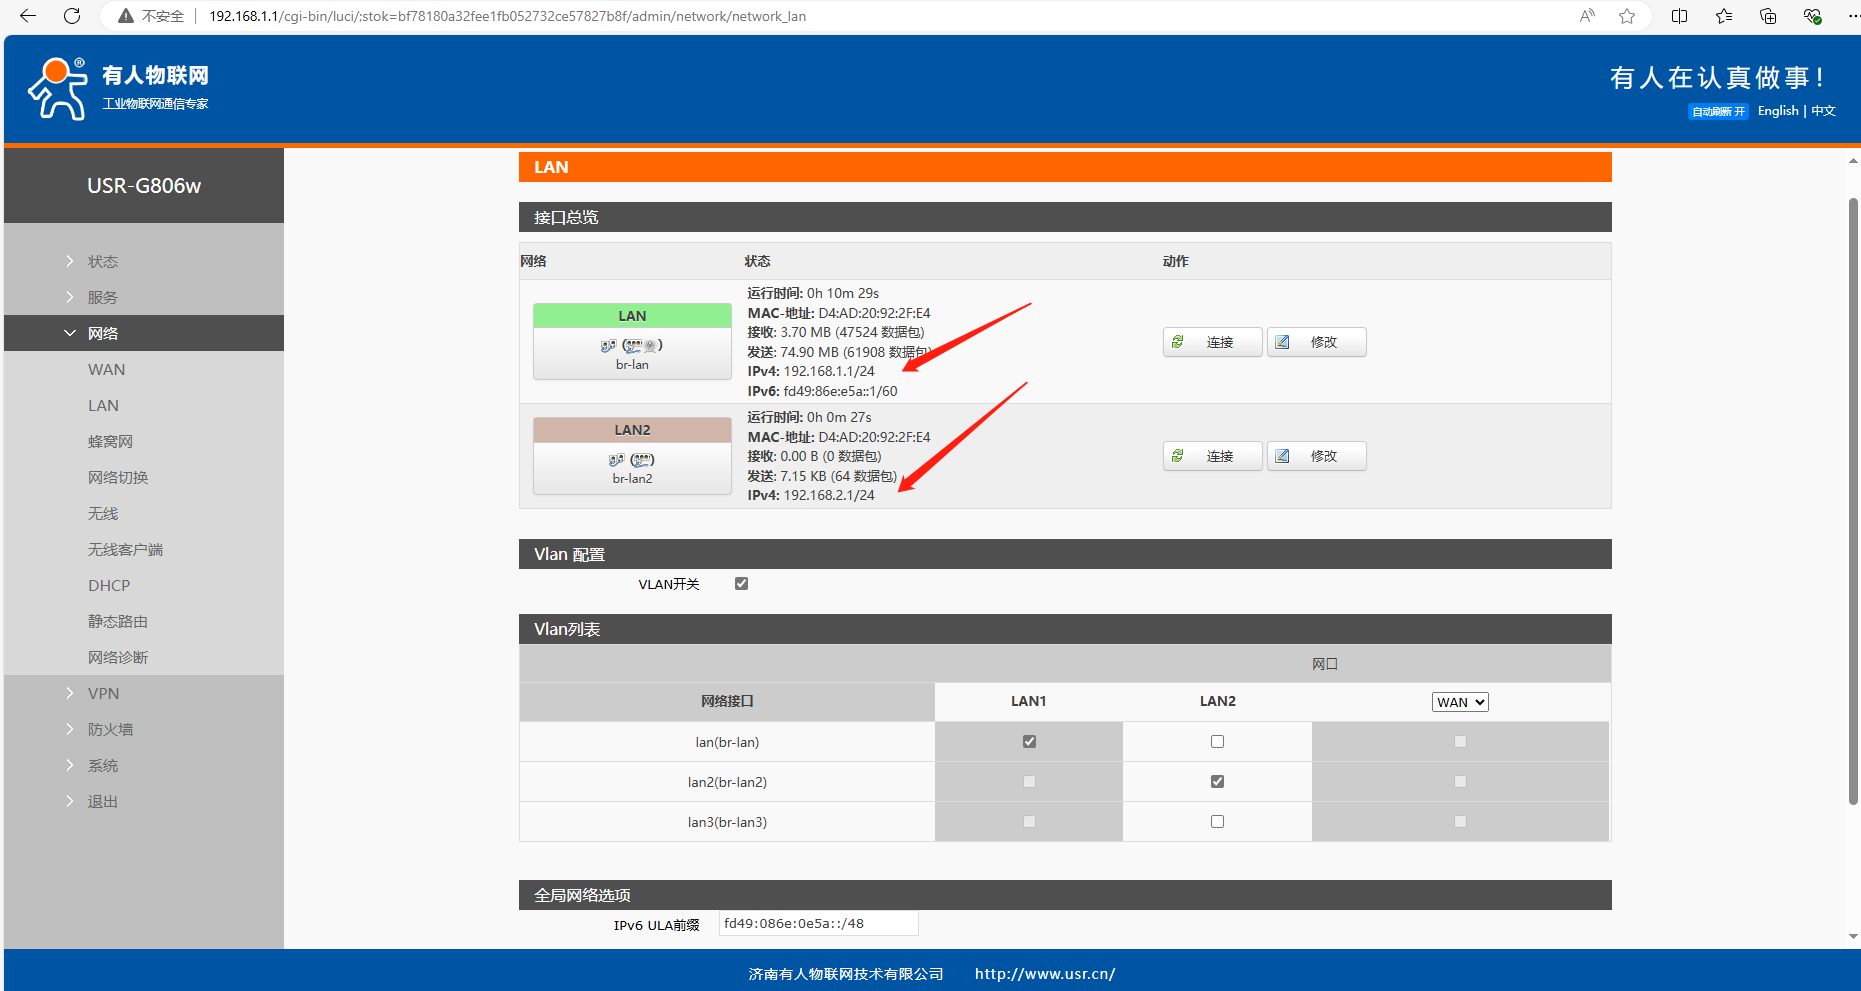Enable LAN2 port for lan3(br-lan3)

1217,822
